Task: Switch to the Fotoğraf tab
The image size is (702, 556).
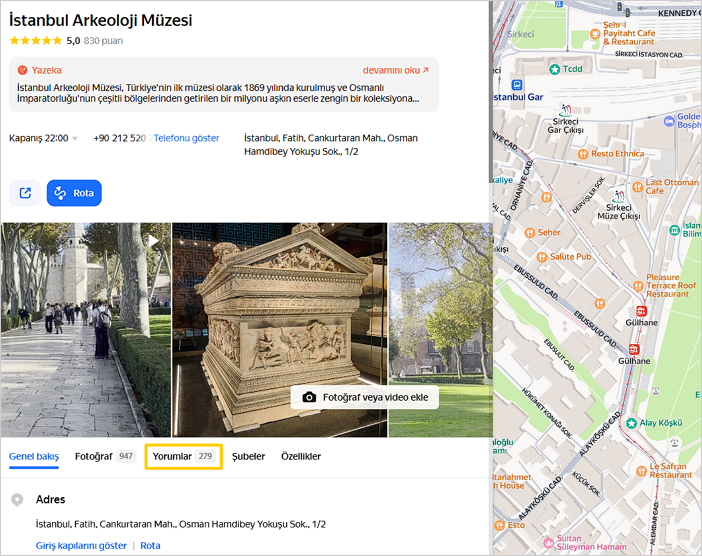Action: pos(105,456)
